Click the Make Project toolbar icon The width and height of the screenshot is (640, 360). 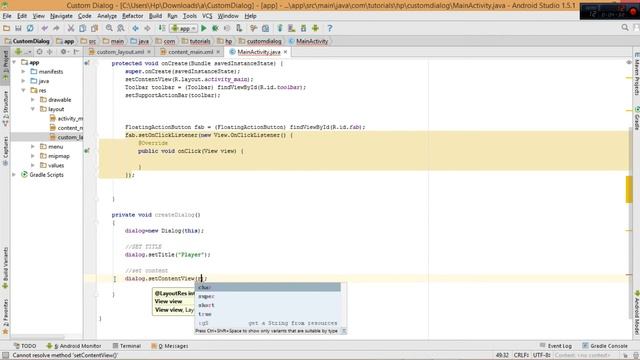click(162, 28)
